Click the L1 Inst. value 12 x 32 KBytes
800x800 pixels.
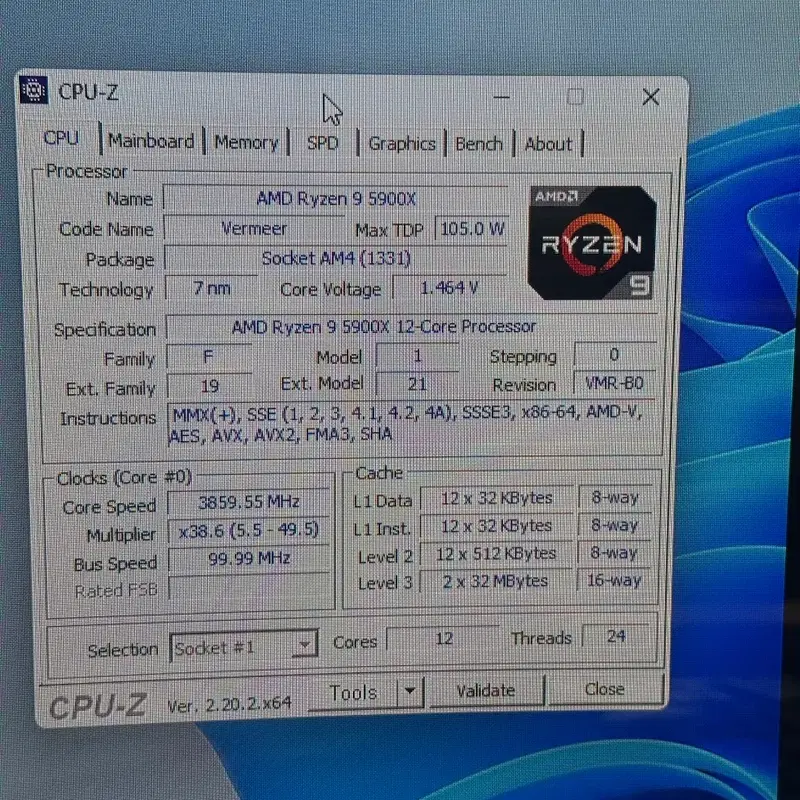496,526
